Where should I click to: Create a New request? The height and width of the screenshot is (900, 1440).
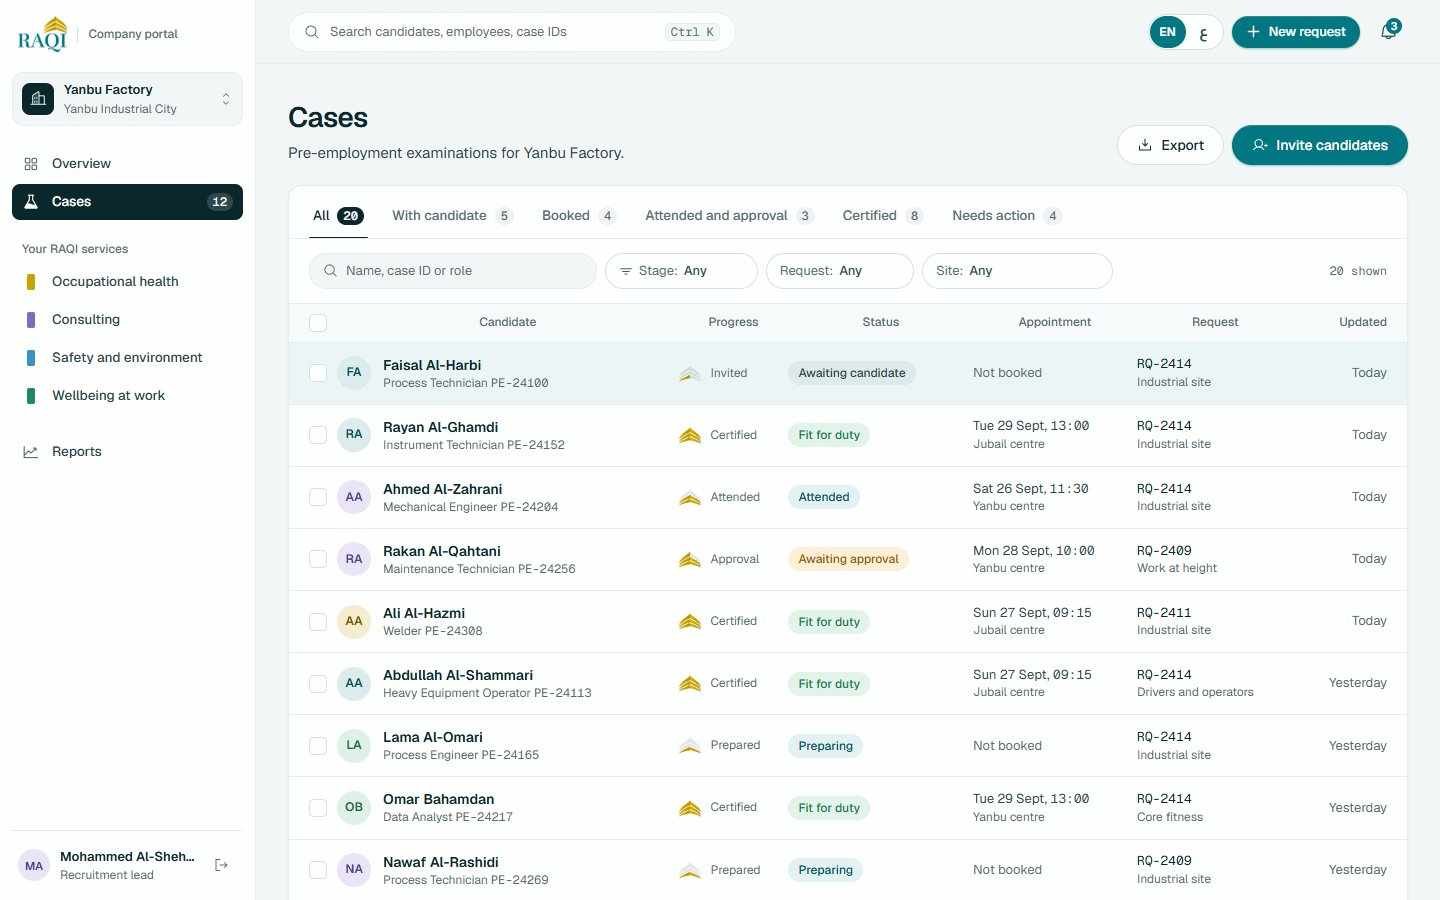tap(1296, 32)
